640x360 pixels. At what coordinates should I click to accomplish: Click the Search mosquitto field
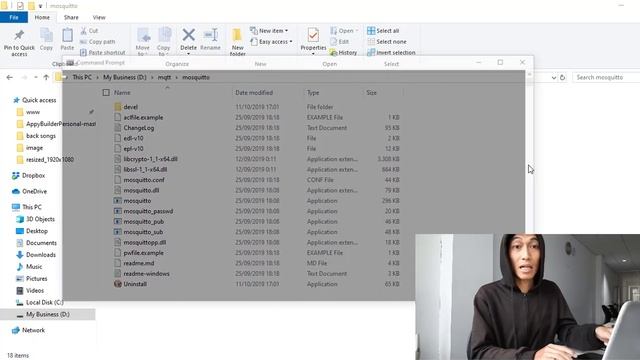[606, 77]
